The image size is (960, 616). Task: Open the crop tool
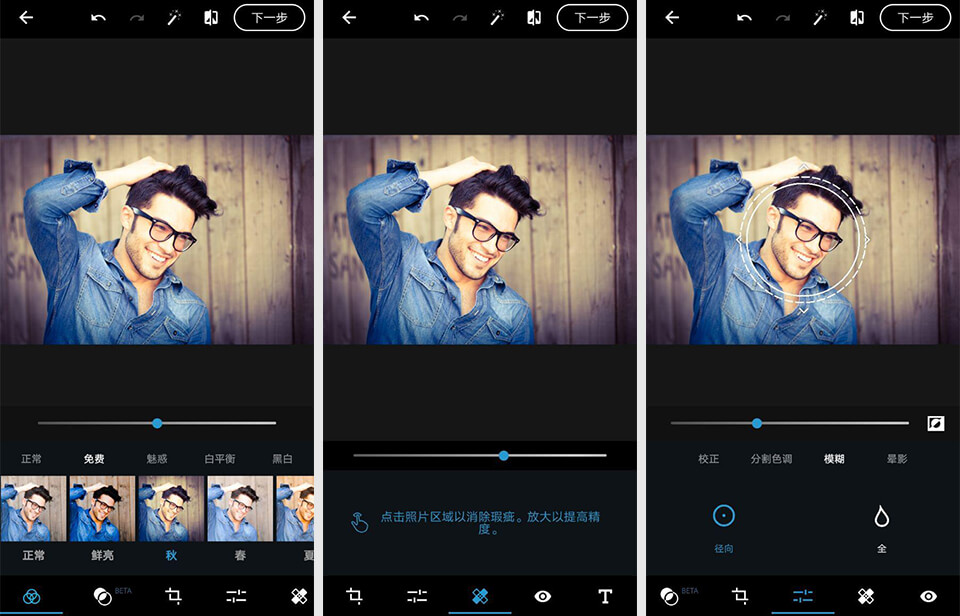tap(354, 594)
